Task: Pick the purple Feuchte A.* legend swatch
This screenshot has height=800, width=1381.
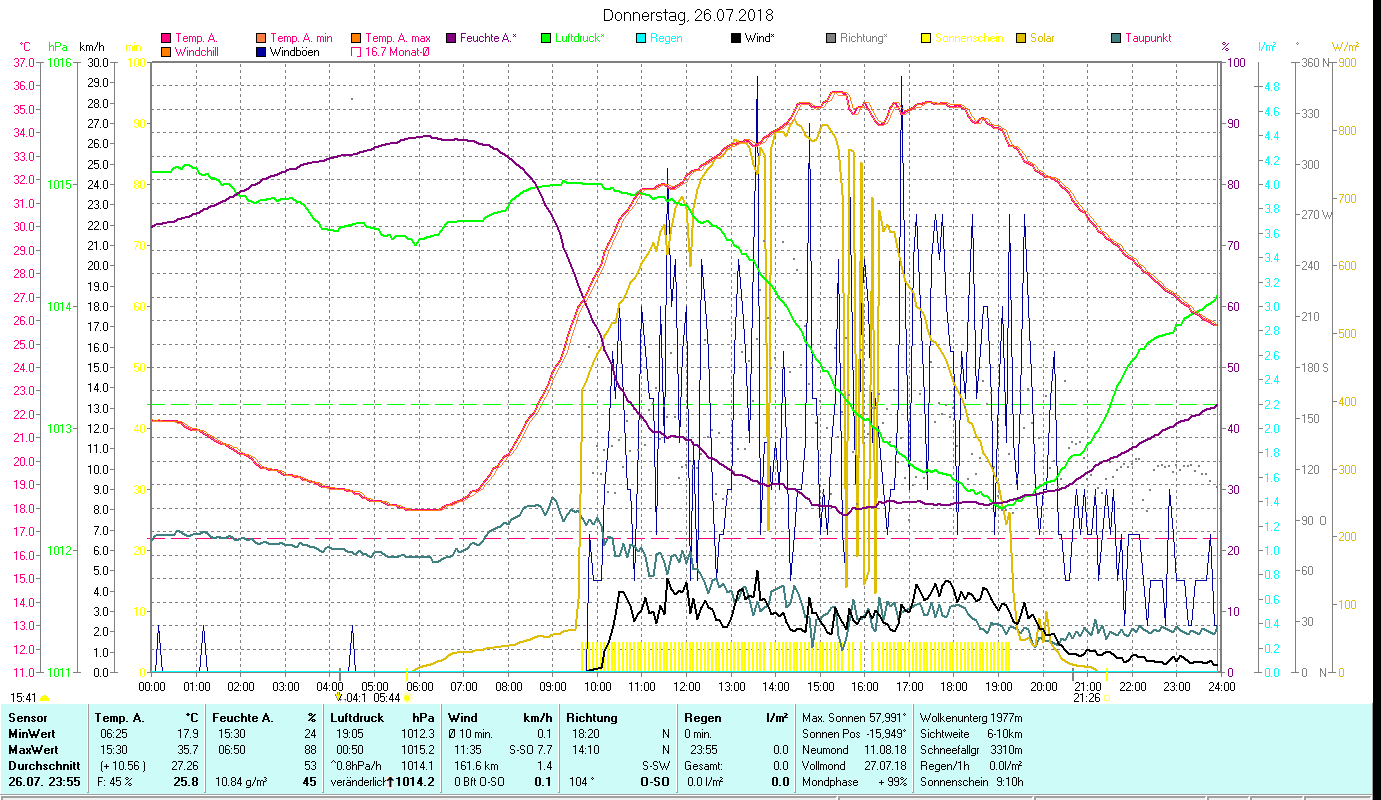Action: (451, 38)
